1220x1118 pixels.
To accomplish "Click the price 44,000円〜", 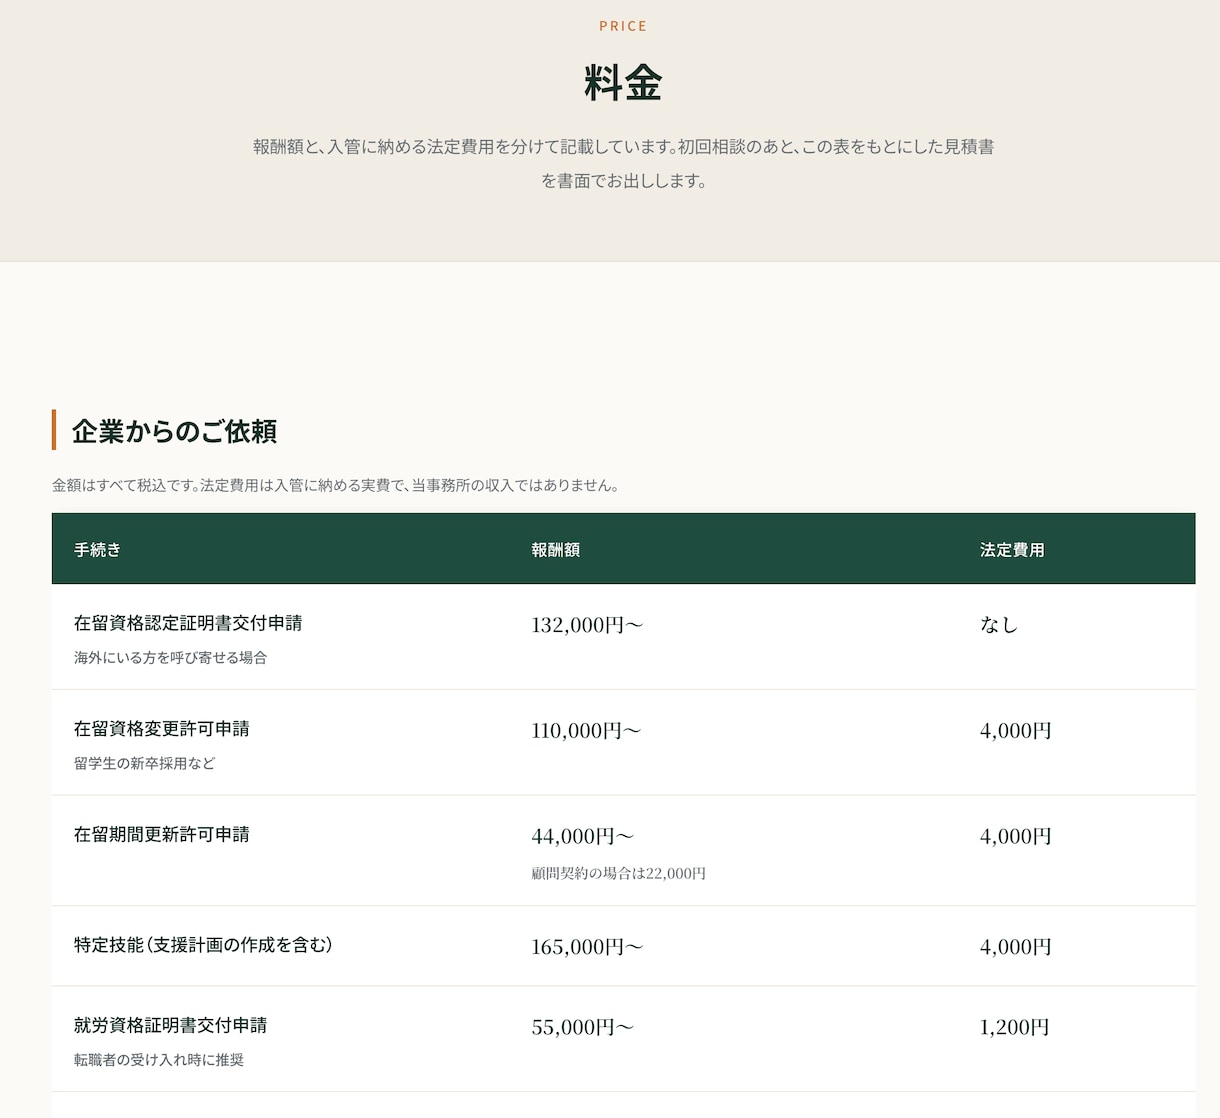I will click(x=583, y=836).
